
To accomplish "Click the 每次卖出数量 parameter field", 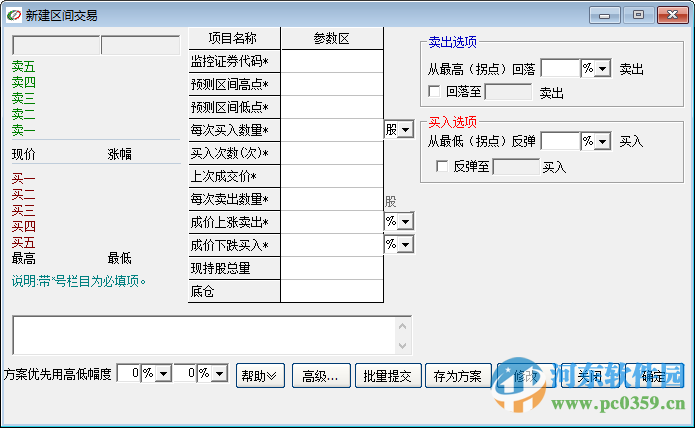I will 332,199.
